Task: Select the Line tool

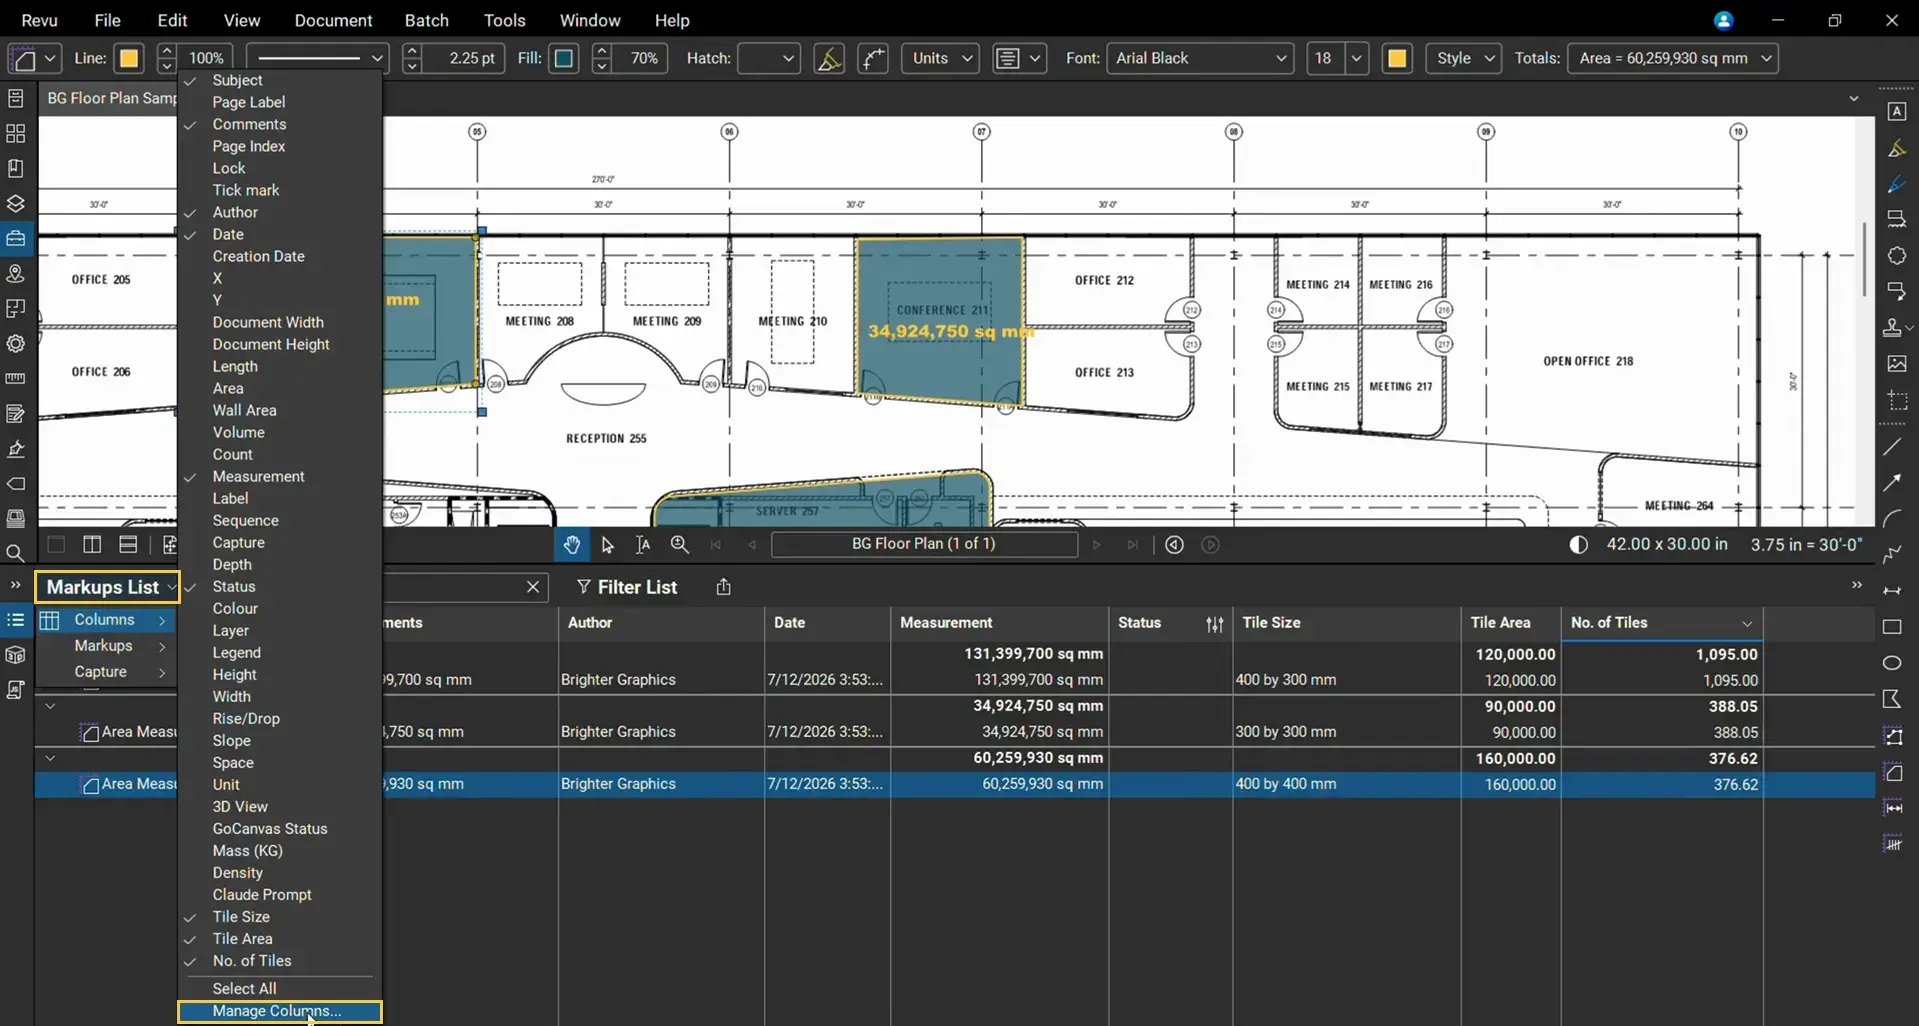Action: [1892, 447]
